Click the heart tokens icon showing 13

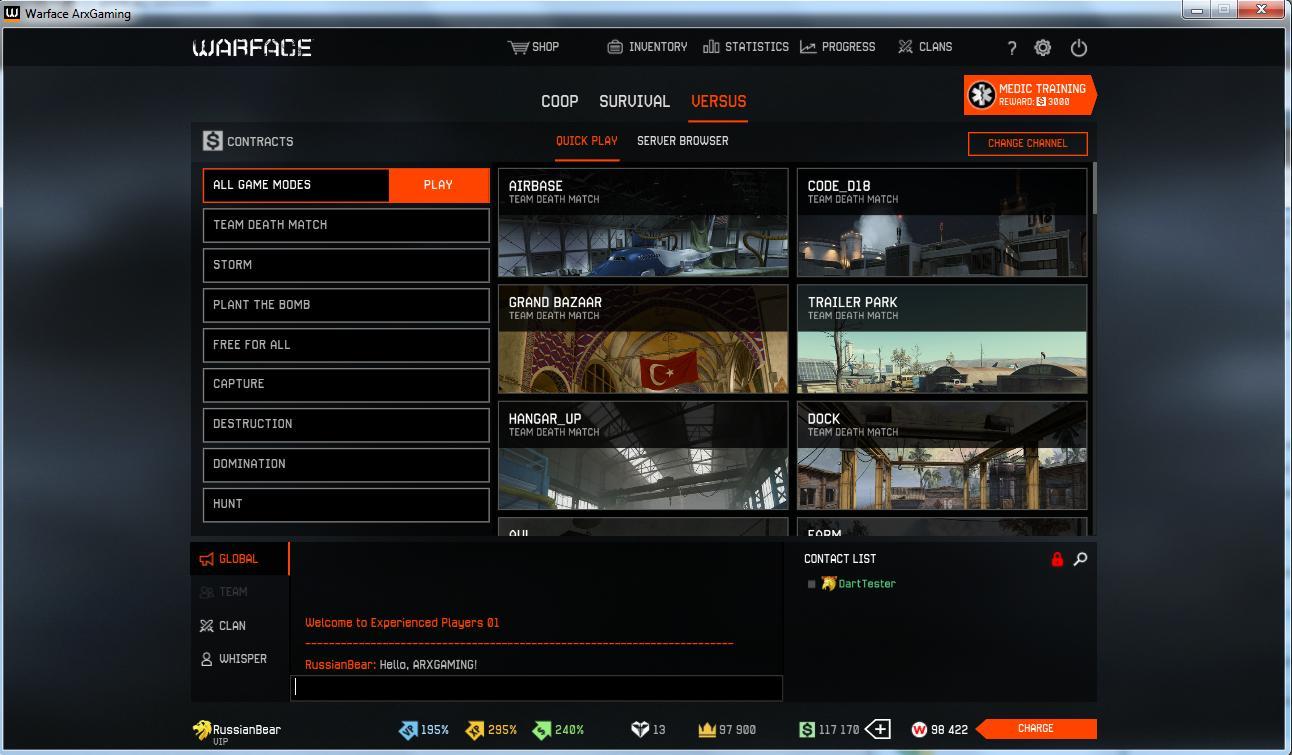pos(640,730)
